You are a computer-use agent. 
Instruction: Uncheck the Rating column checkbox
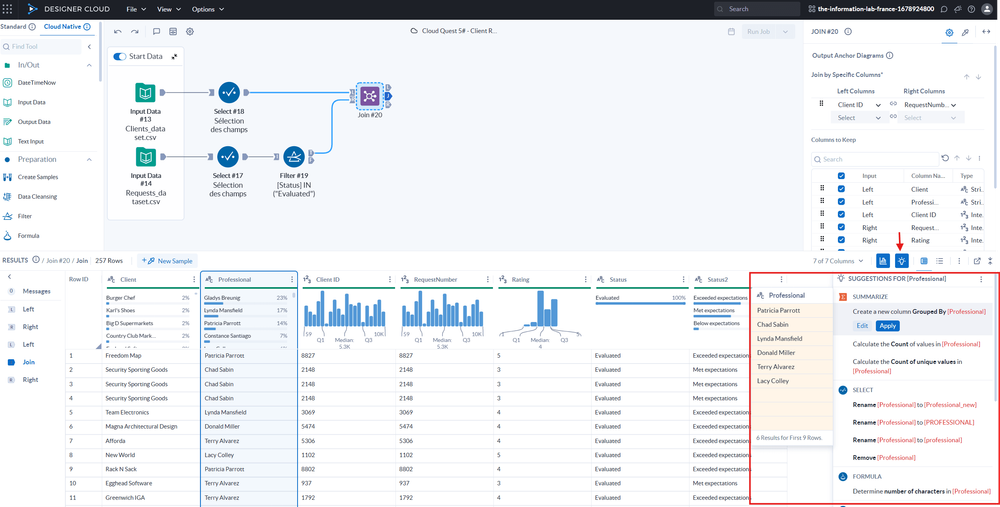[841, 240]
